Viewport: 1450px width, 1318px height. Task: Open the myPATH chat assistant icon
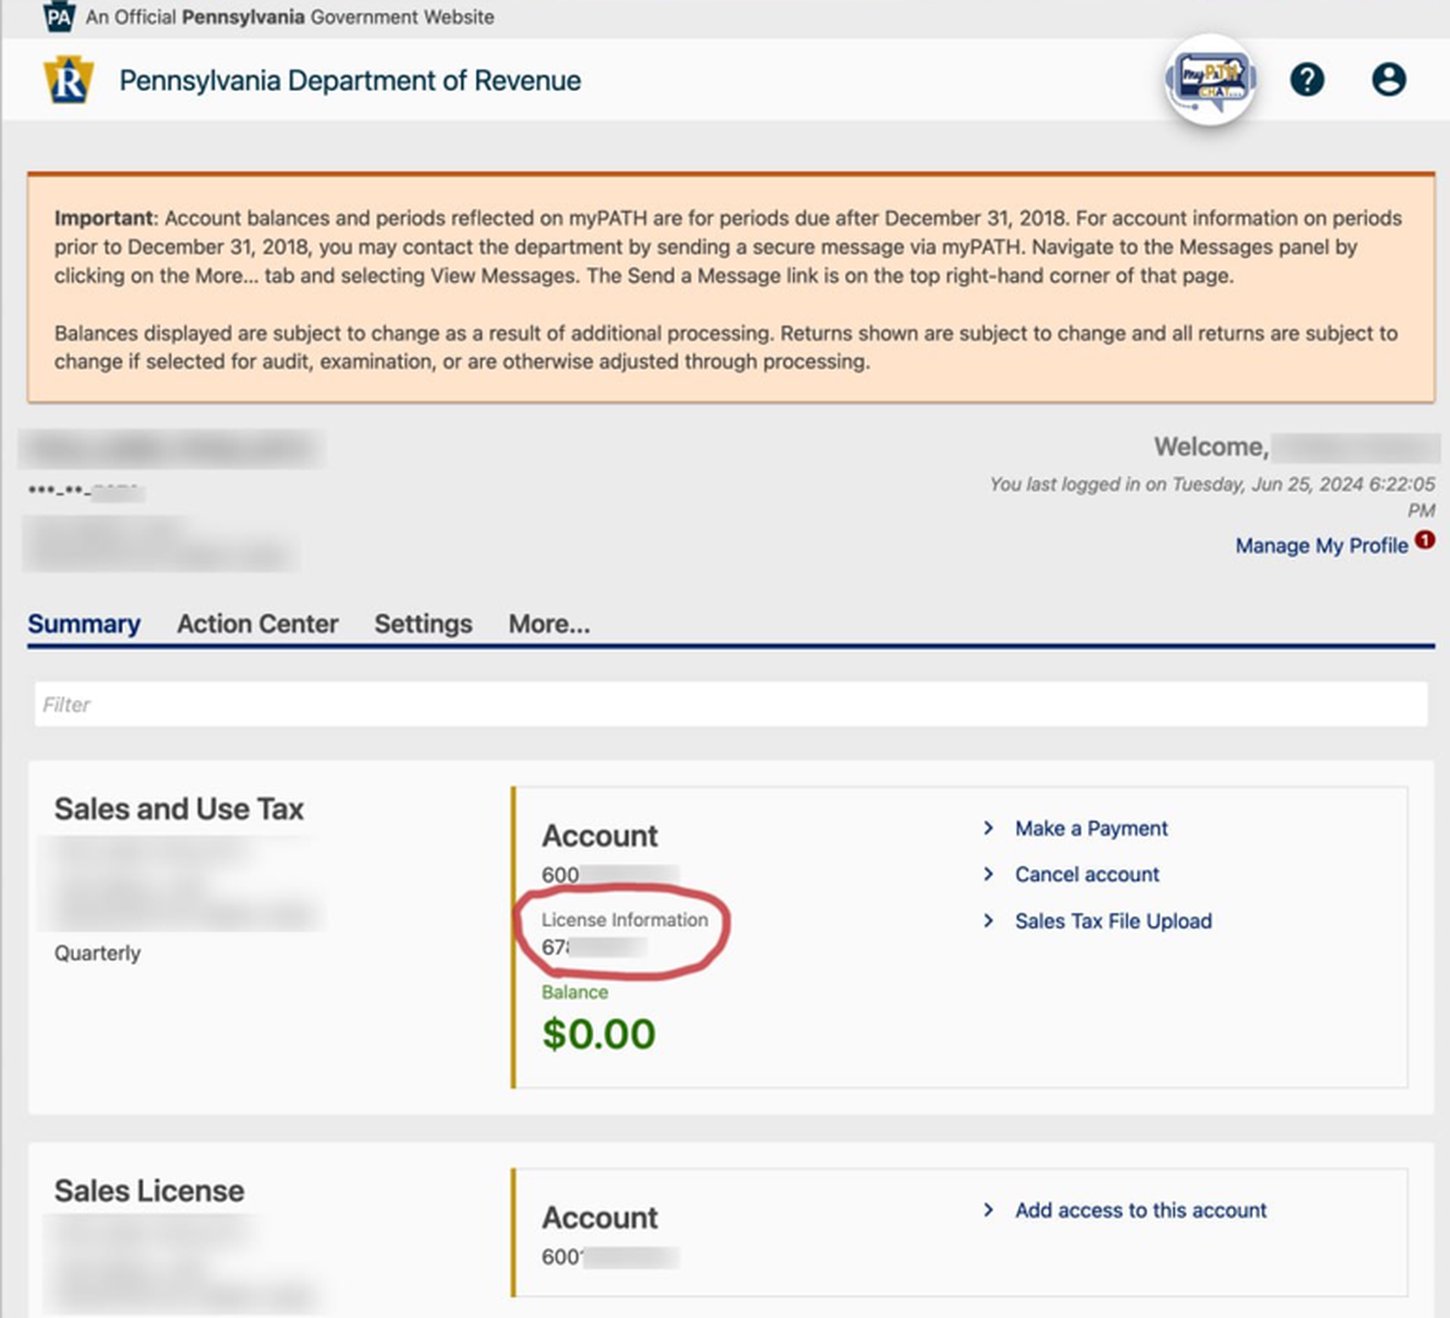coord(1211,80)
